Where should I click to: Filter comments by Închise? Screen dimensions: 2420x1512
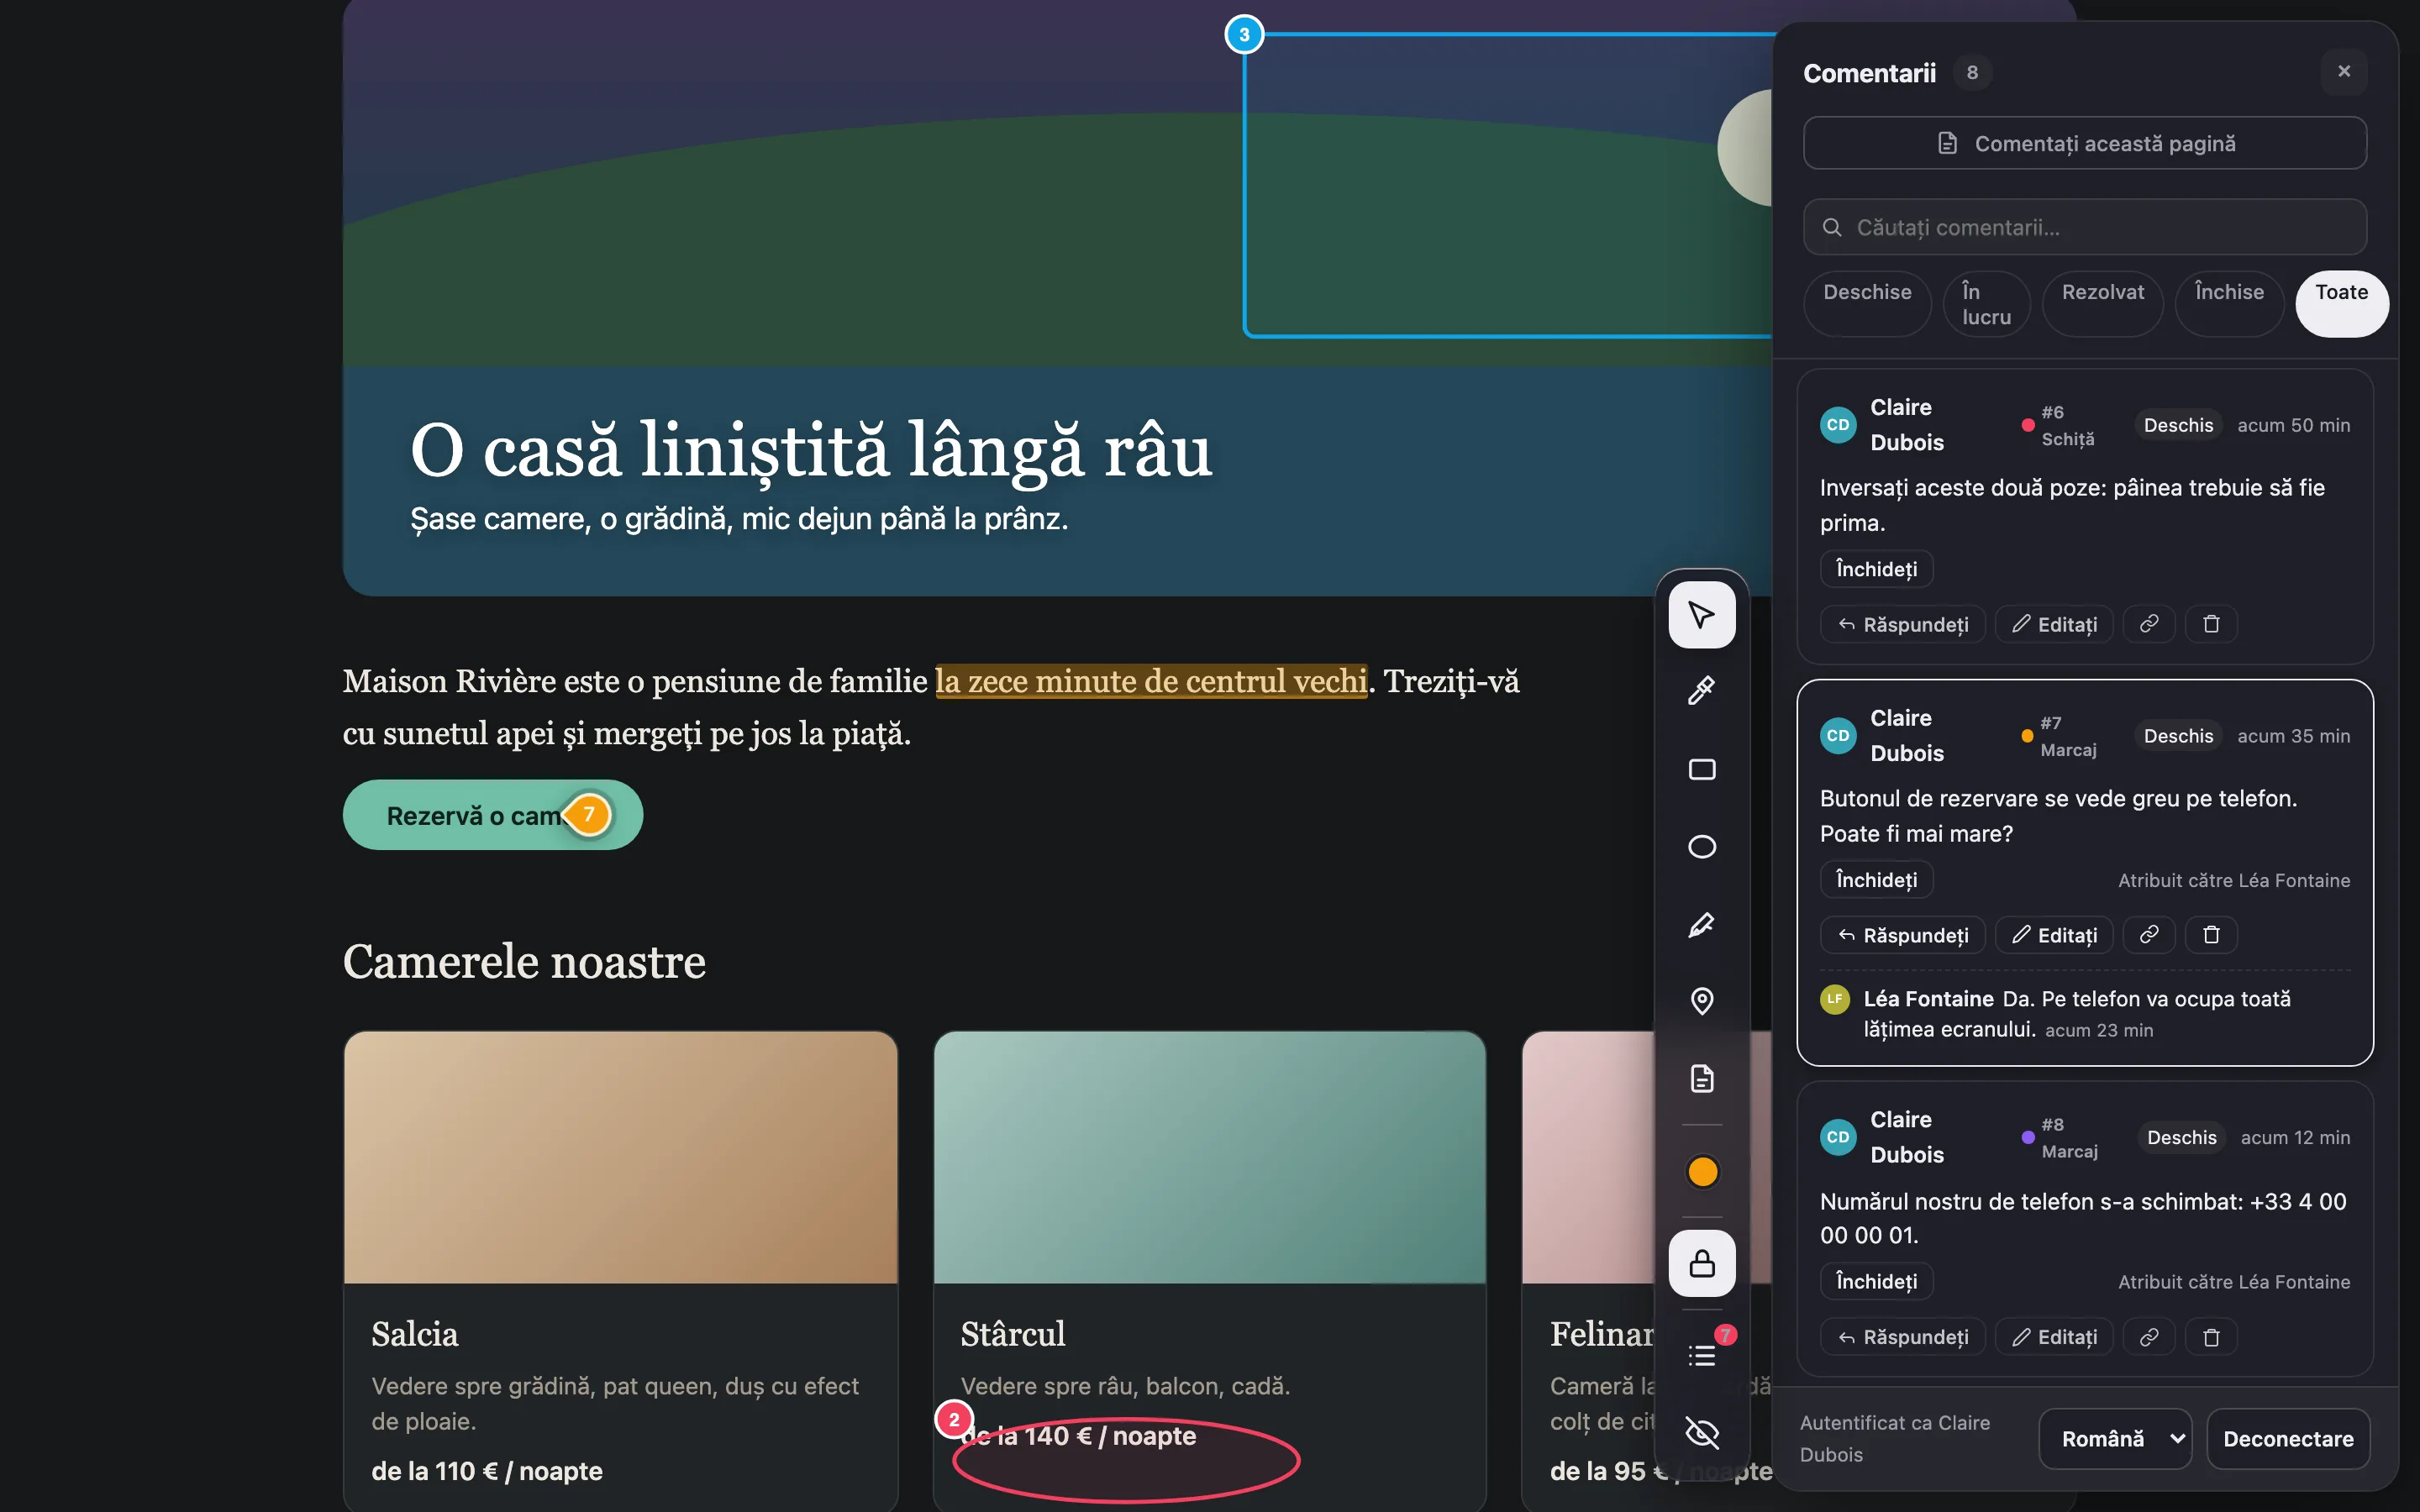[2228, 303]
